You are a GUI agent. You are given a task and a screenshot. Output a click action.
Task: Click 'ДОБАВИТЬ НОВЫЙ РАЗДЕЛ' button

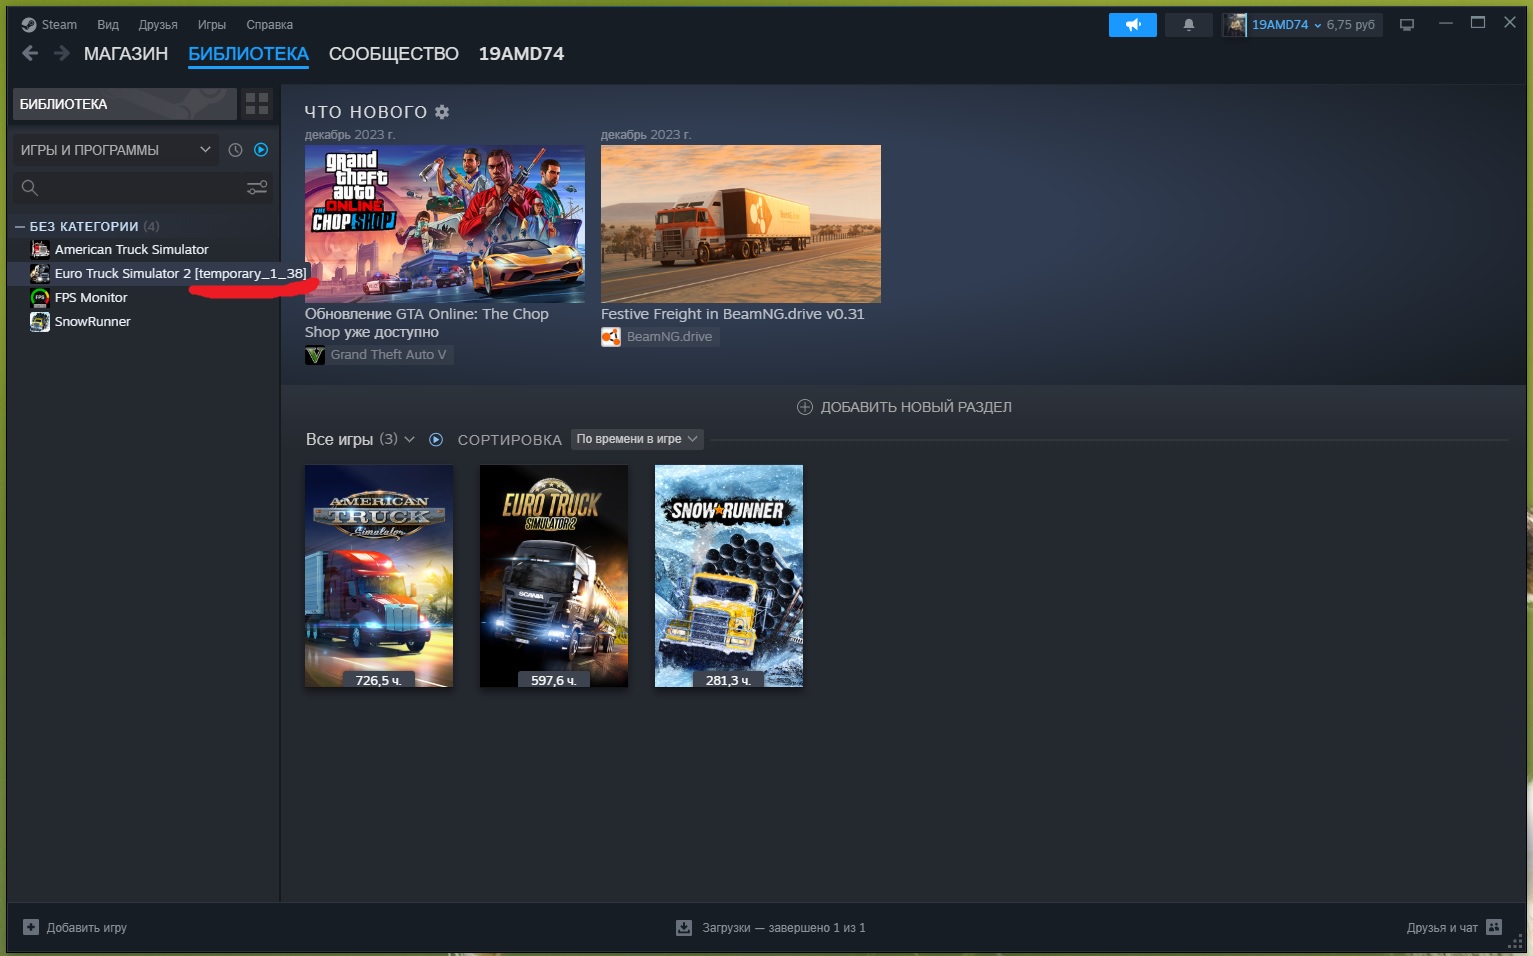[904, 407]
